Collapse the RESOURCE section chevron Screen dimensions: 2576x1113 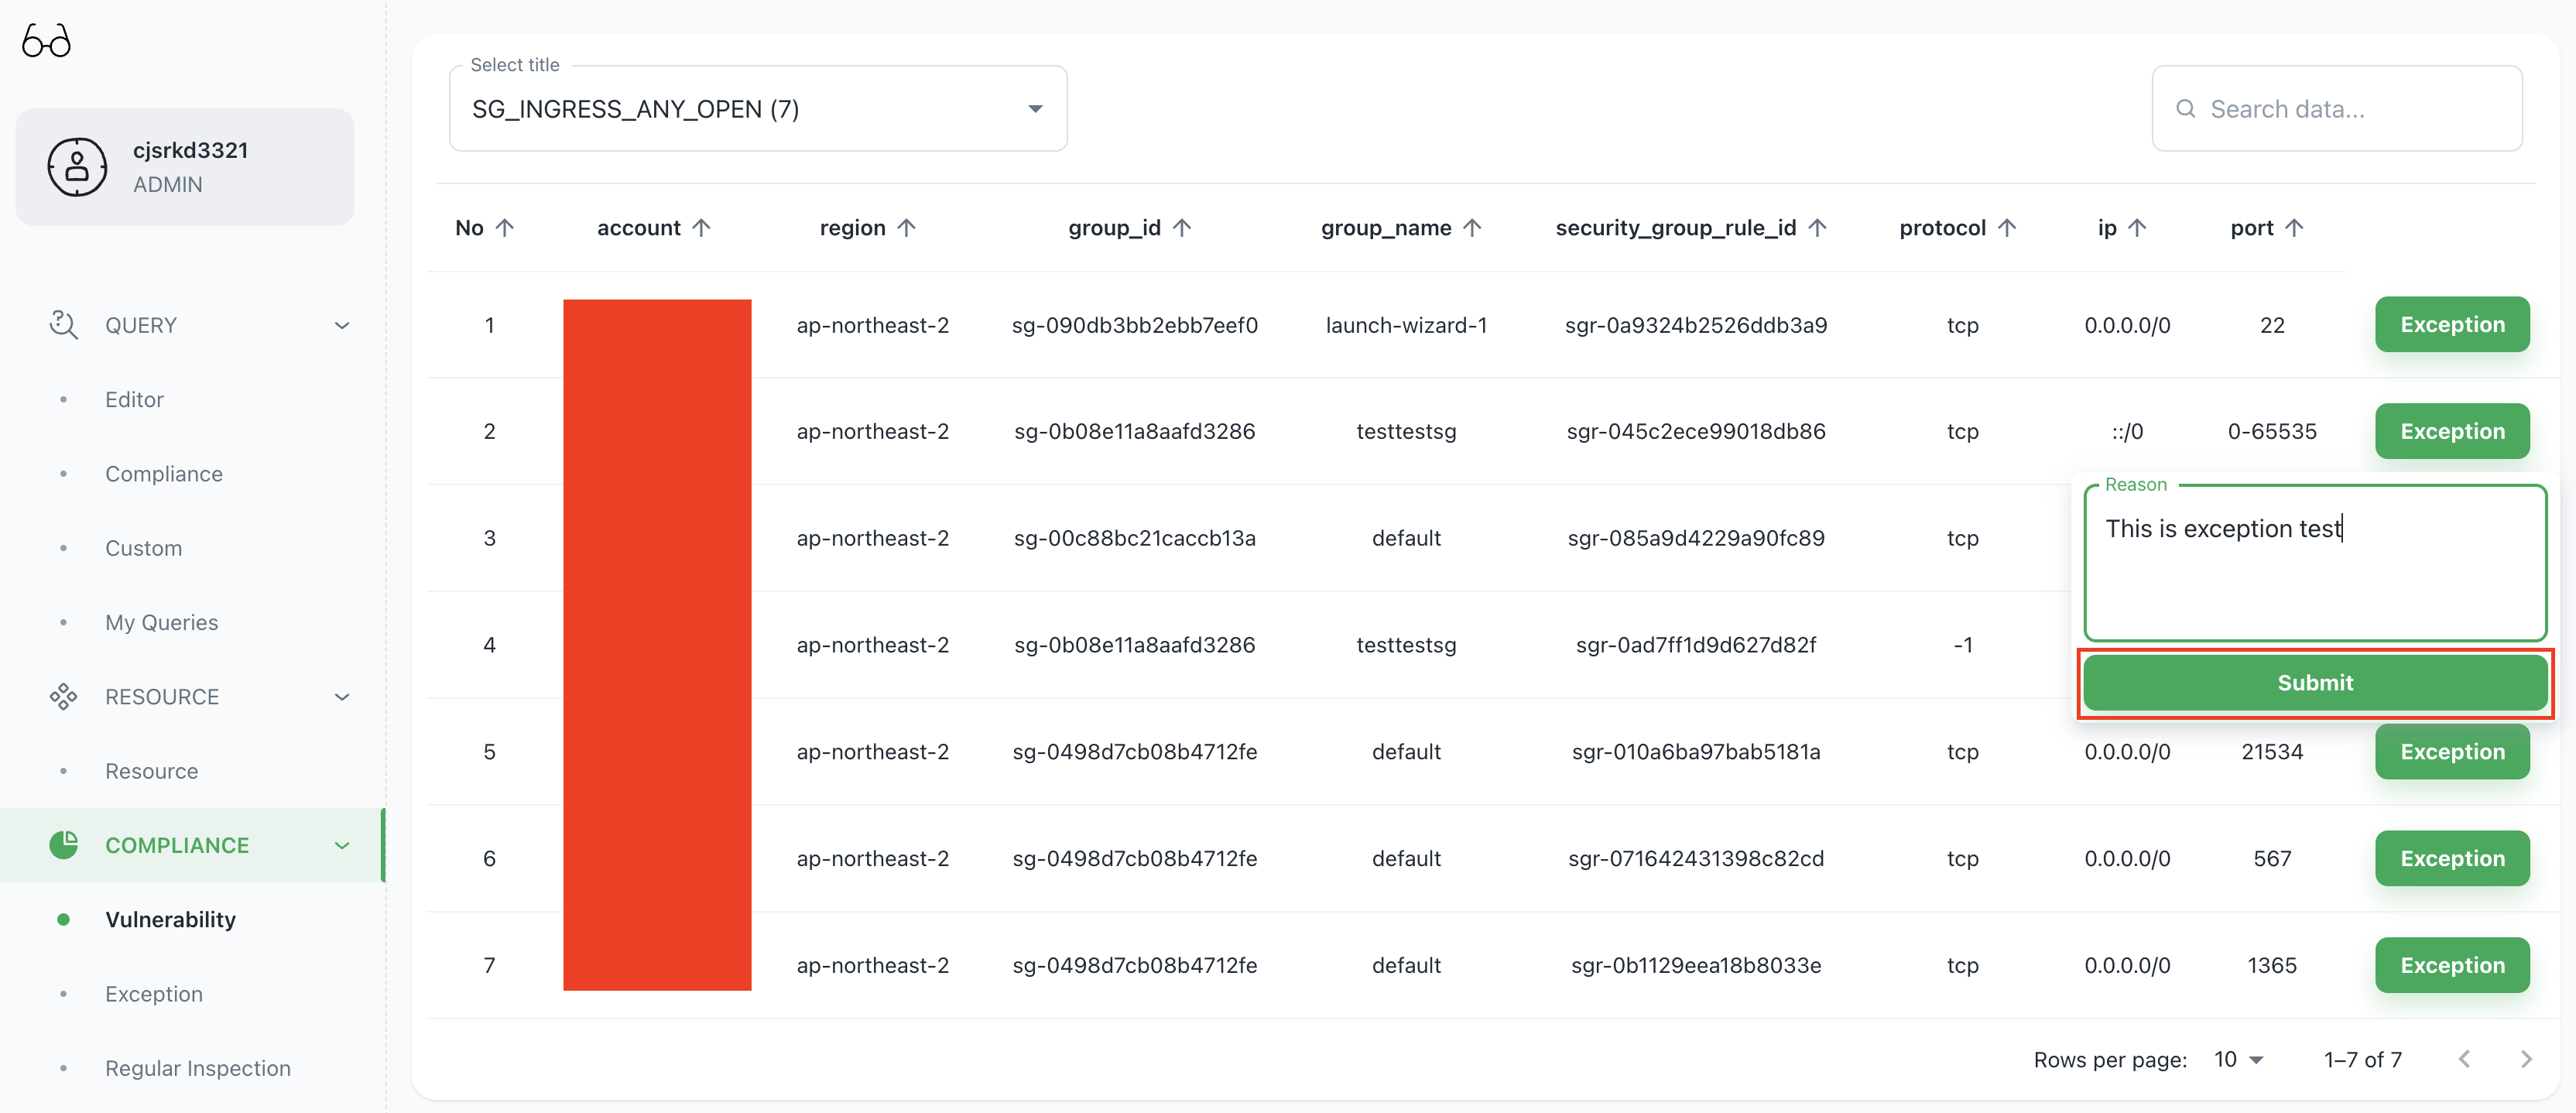click(x=342, y=697)
